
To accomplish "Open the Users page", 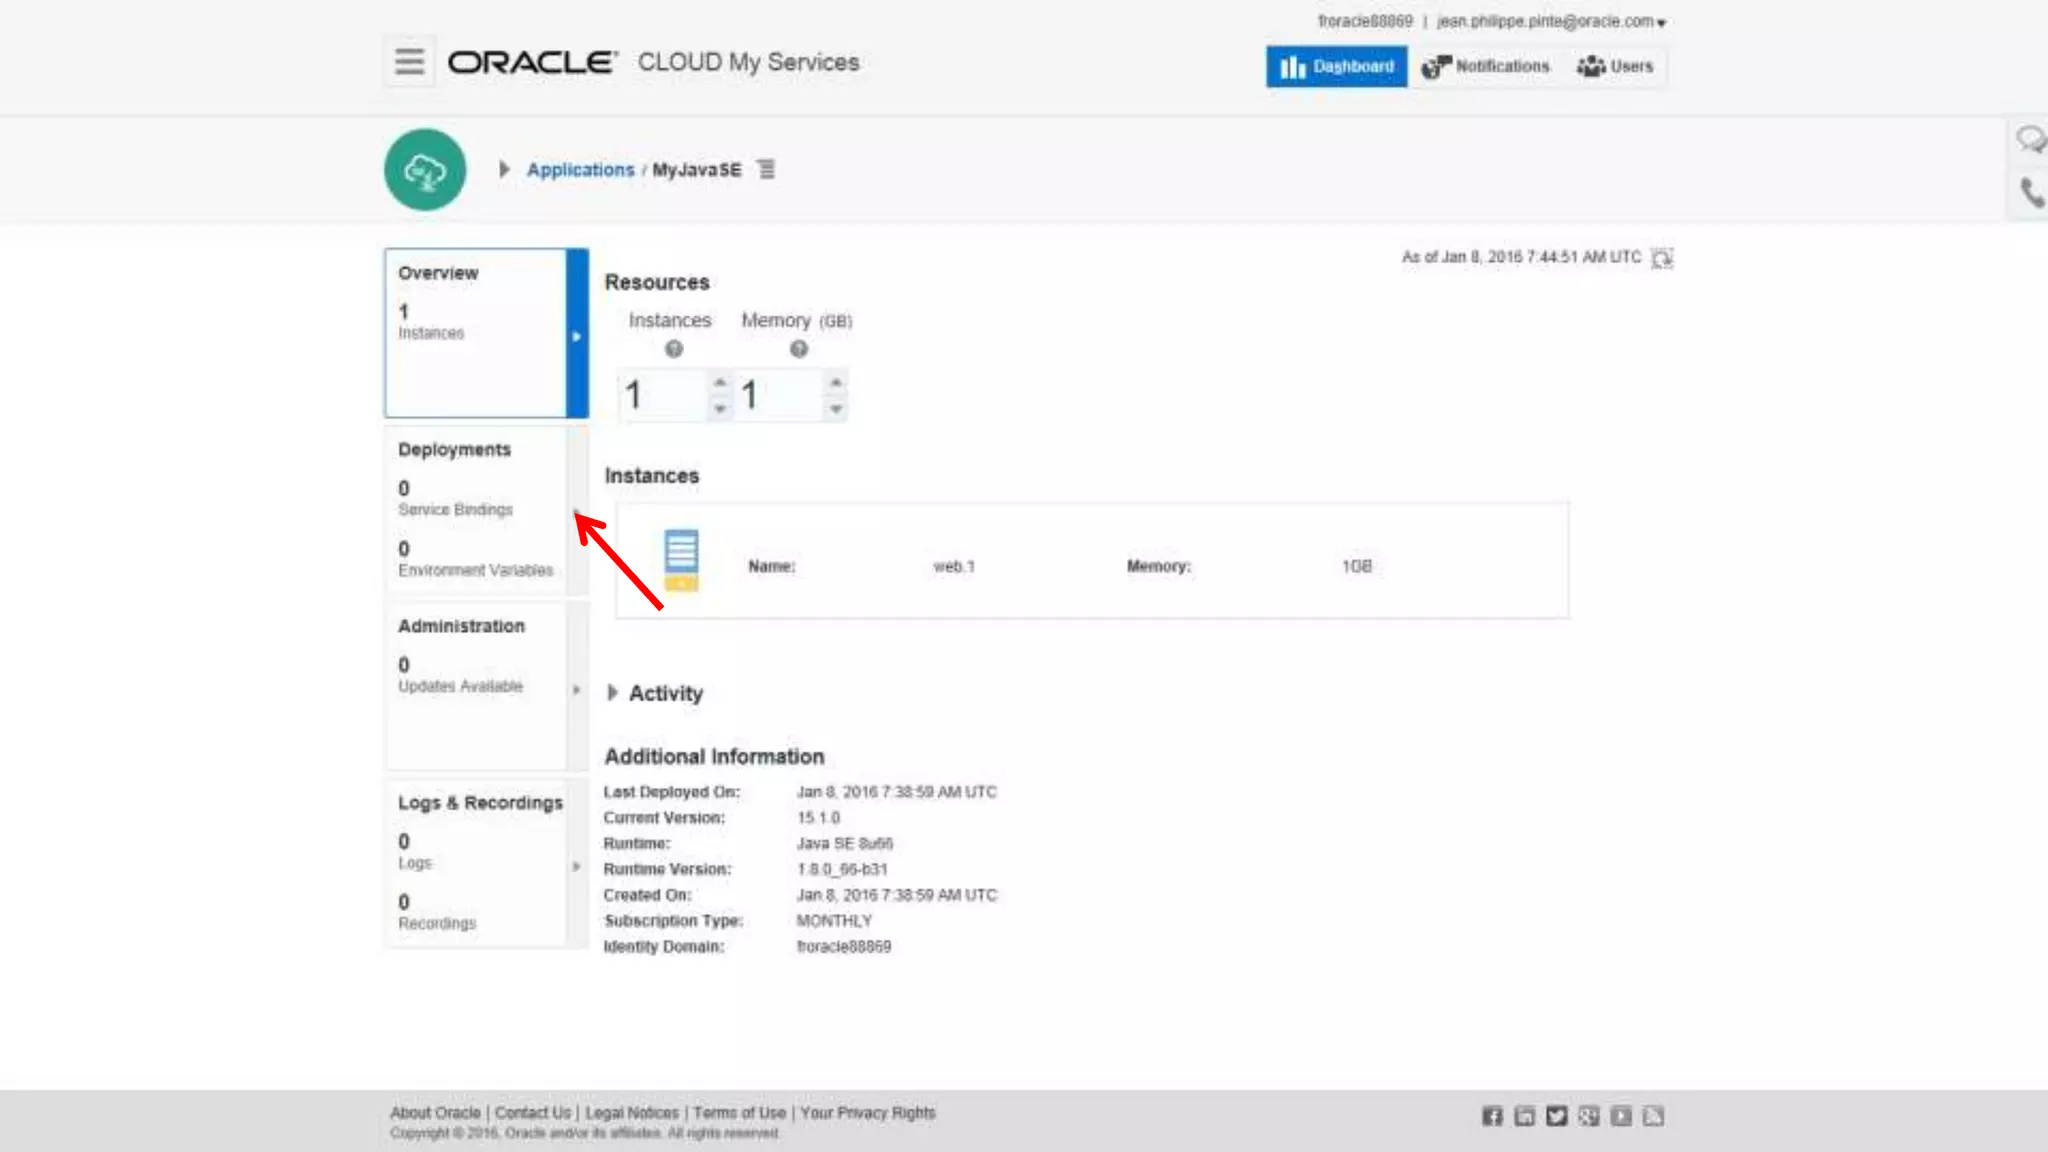I will click(1615, 66).
